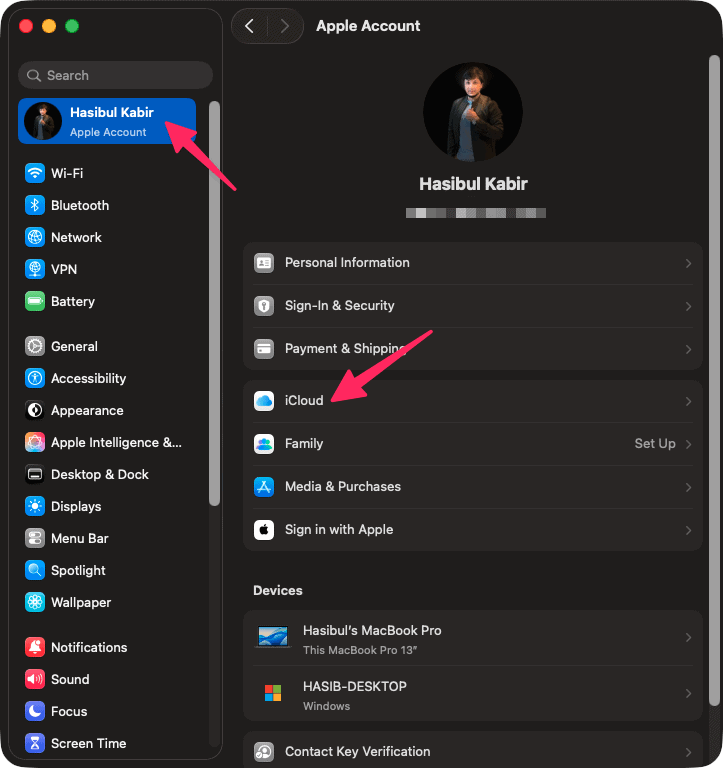Open the Displays sidebar label
Screen dimensions: 723x768
coord(76,506)
